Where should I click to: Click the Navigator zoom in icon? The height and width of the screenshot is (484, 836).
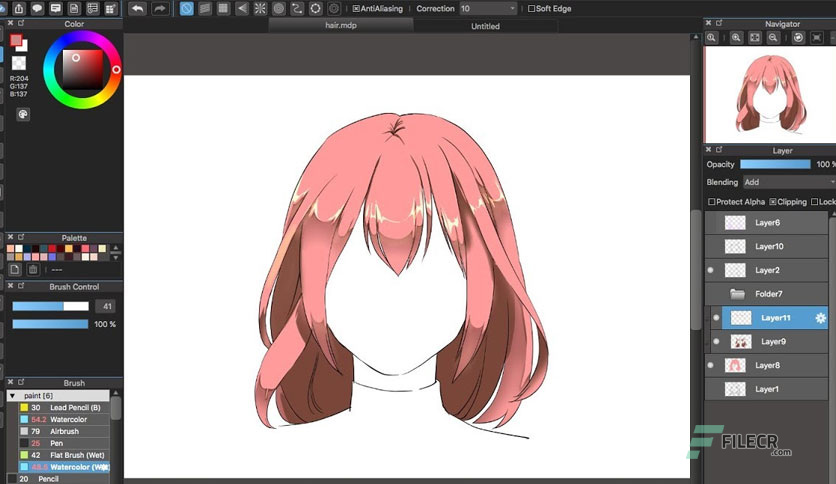click(x=736, y=37)
